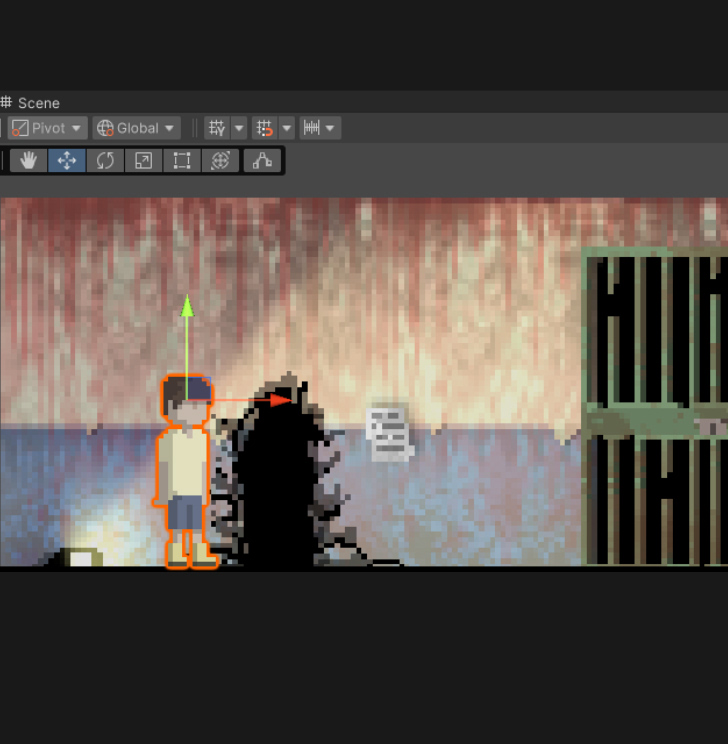Expand snap increment options arrow
728x744 pixels.
(x=331, y=128)
